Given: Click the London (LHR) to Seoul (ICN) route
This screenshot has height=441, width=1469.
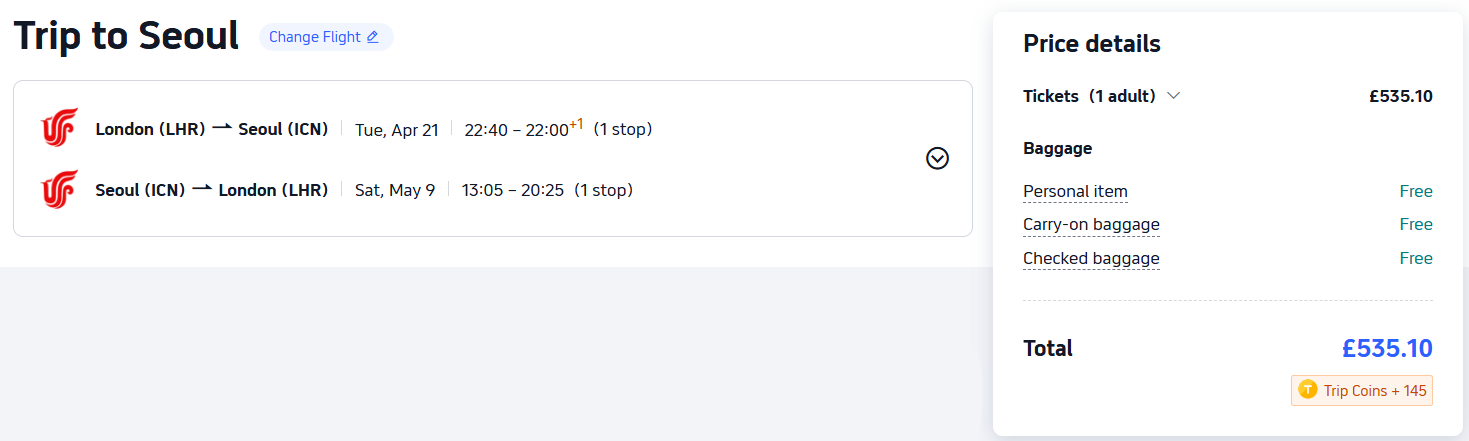Looking at the screenshot, I should pos(212,129).
